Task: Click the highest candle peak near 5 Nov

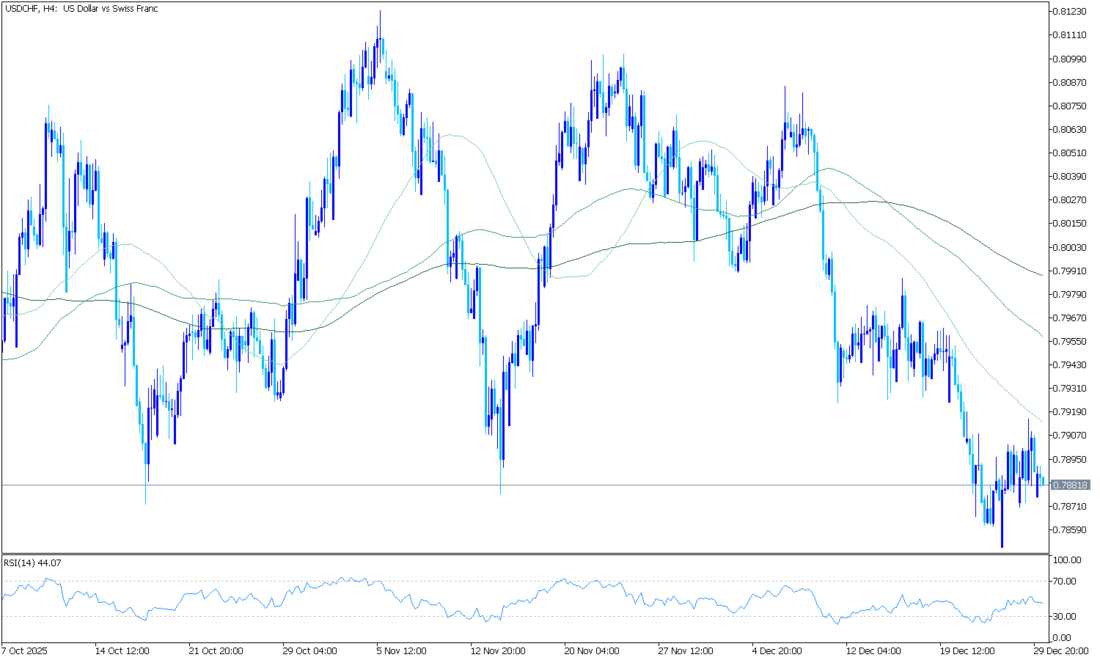Action: (380, 13)
